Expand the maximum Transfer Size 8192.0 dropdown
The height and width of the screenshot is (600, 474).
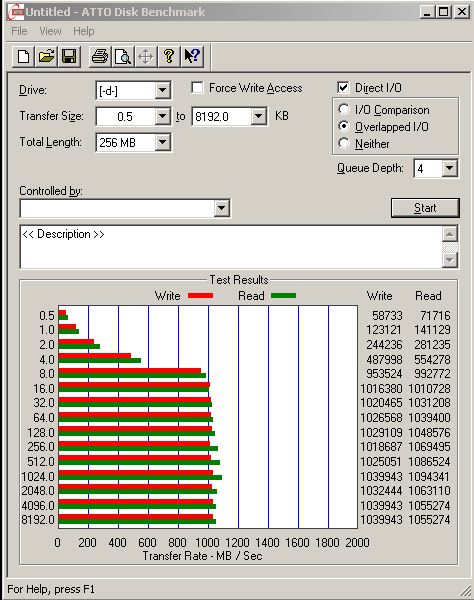pos(259,116)
